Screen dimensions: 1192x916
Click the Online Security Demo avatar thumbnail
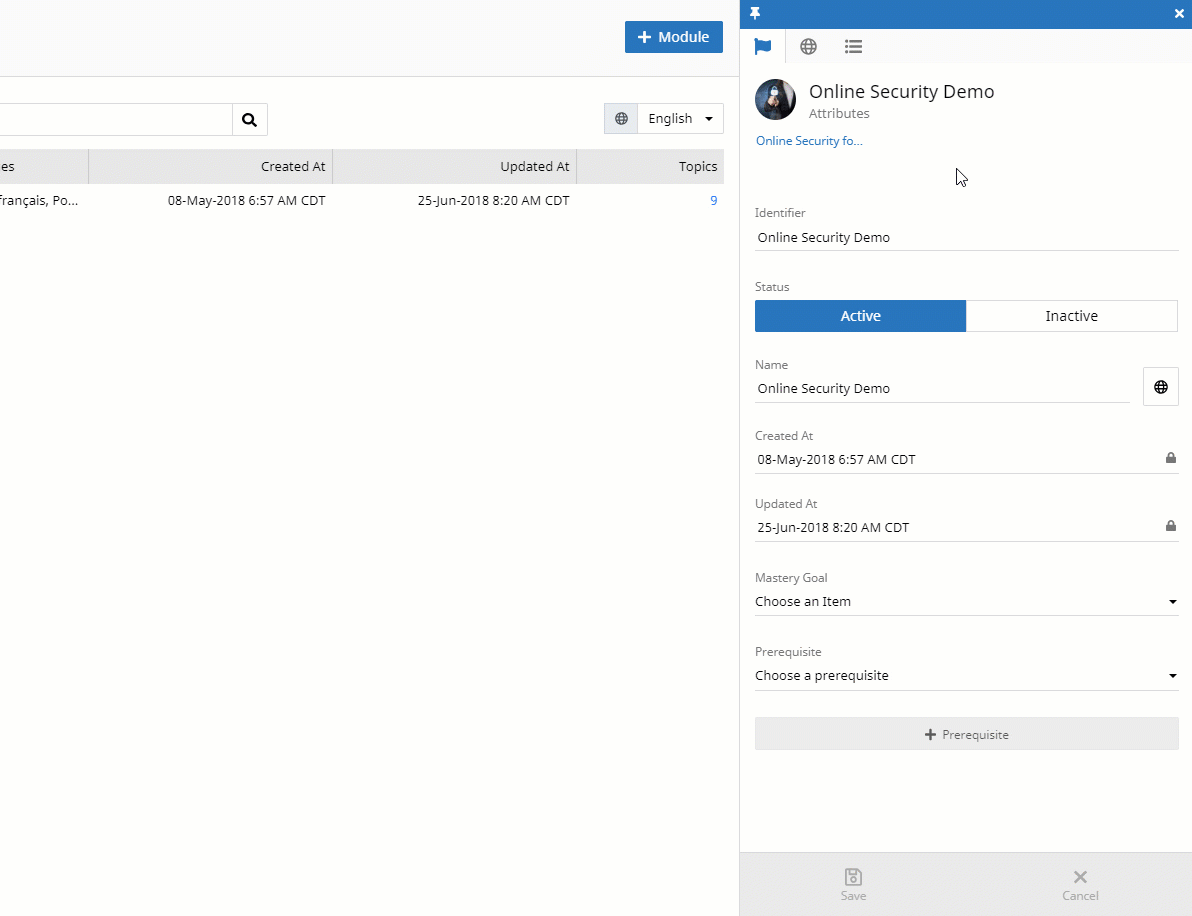click(775, 100)
